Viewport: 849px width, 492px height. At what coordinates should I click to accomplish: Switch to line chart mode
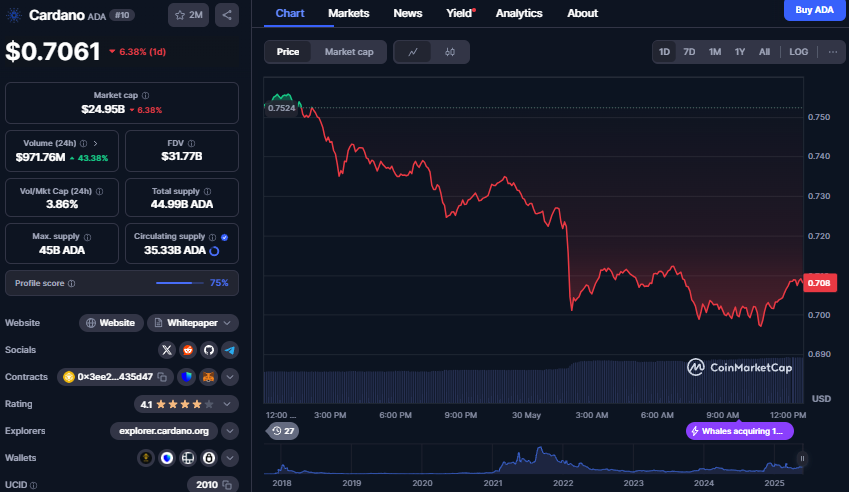coord(413,52)
